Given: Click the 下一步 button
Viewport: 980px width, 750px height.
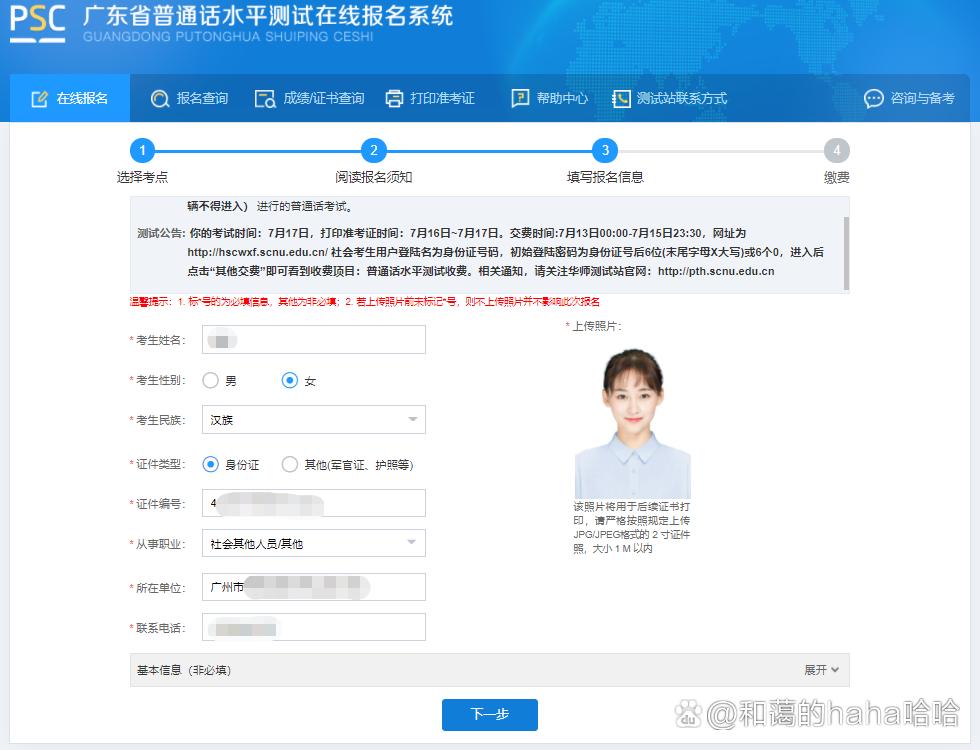Looking at the screenshot, I should coord(488,715).
